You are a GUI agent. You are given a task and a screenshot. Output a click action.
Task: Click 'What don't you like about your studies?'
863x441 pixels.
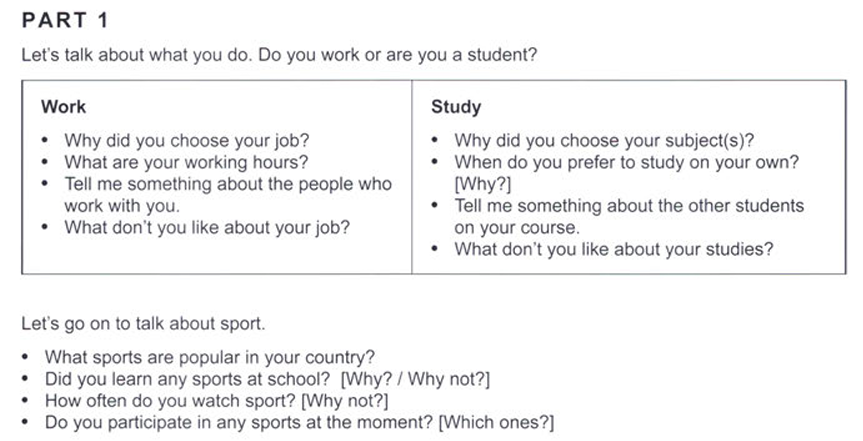coord(613,249)
